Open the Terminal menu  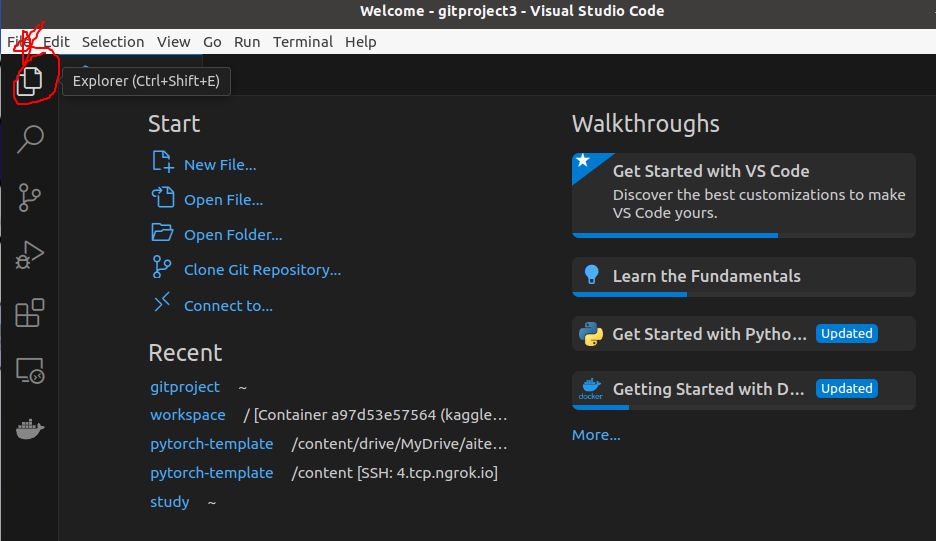(303, 42)
